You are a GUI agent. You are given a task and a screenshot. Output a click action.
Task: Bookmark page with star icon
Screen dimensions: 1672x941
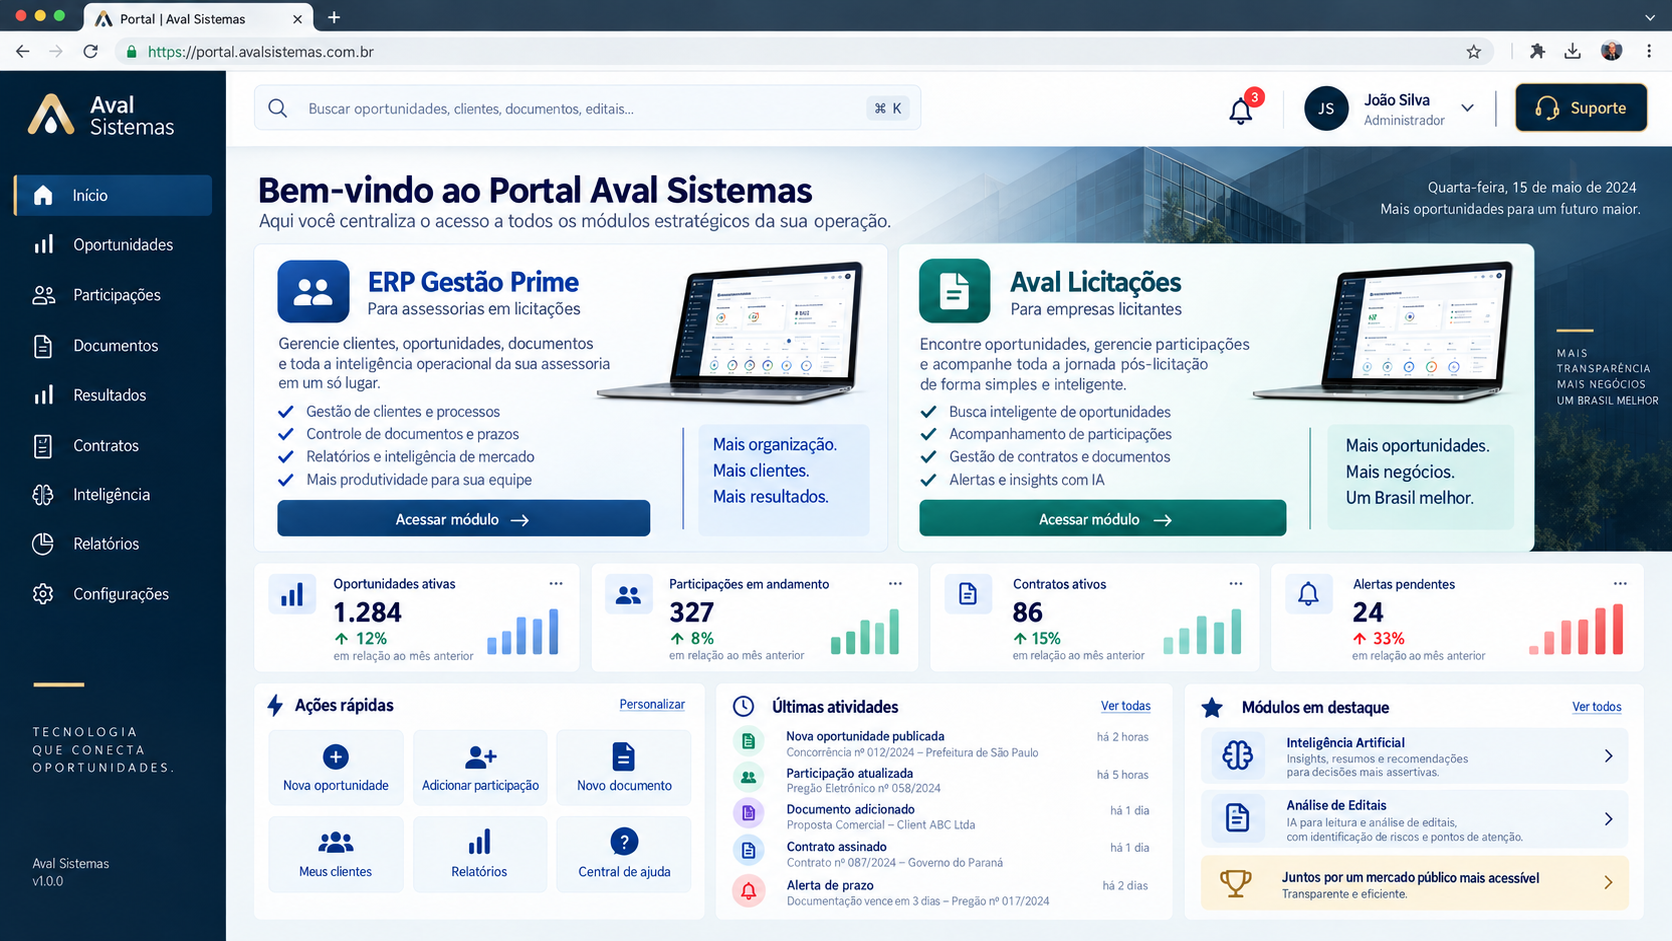1473,52
